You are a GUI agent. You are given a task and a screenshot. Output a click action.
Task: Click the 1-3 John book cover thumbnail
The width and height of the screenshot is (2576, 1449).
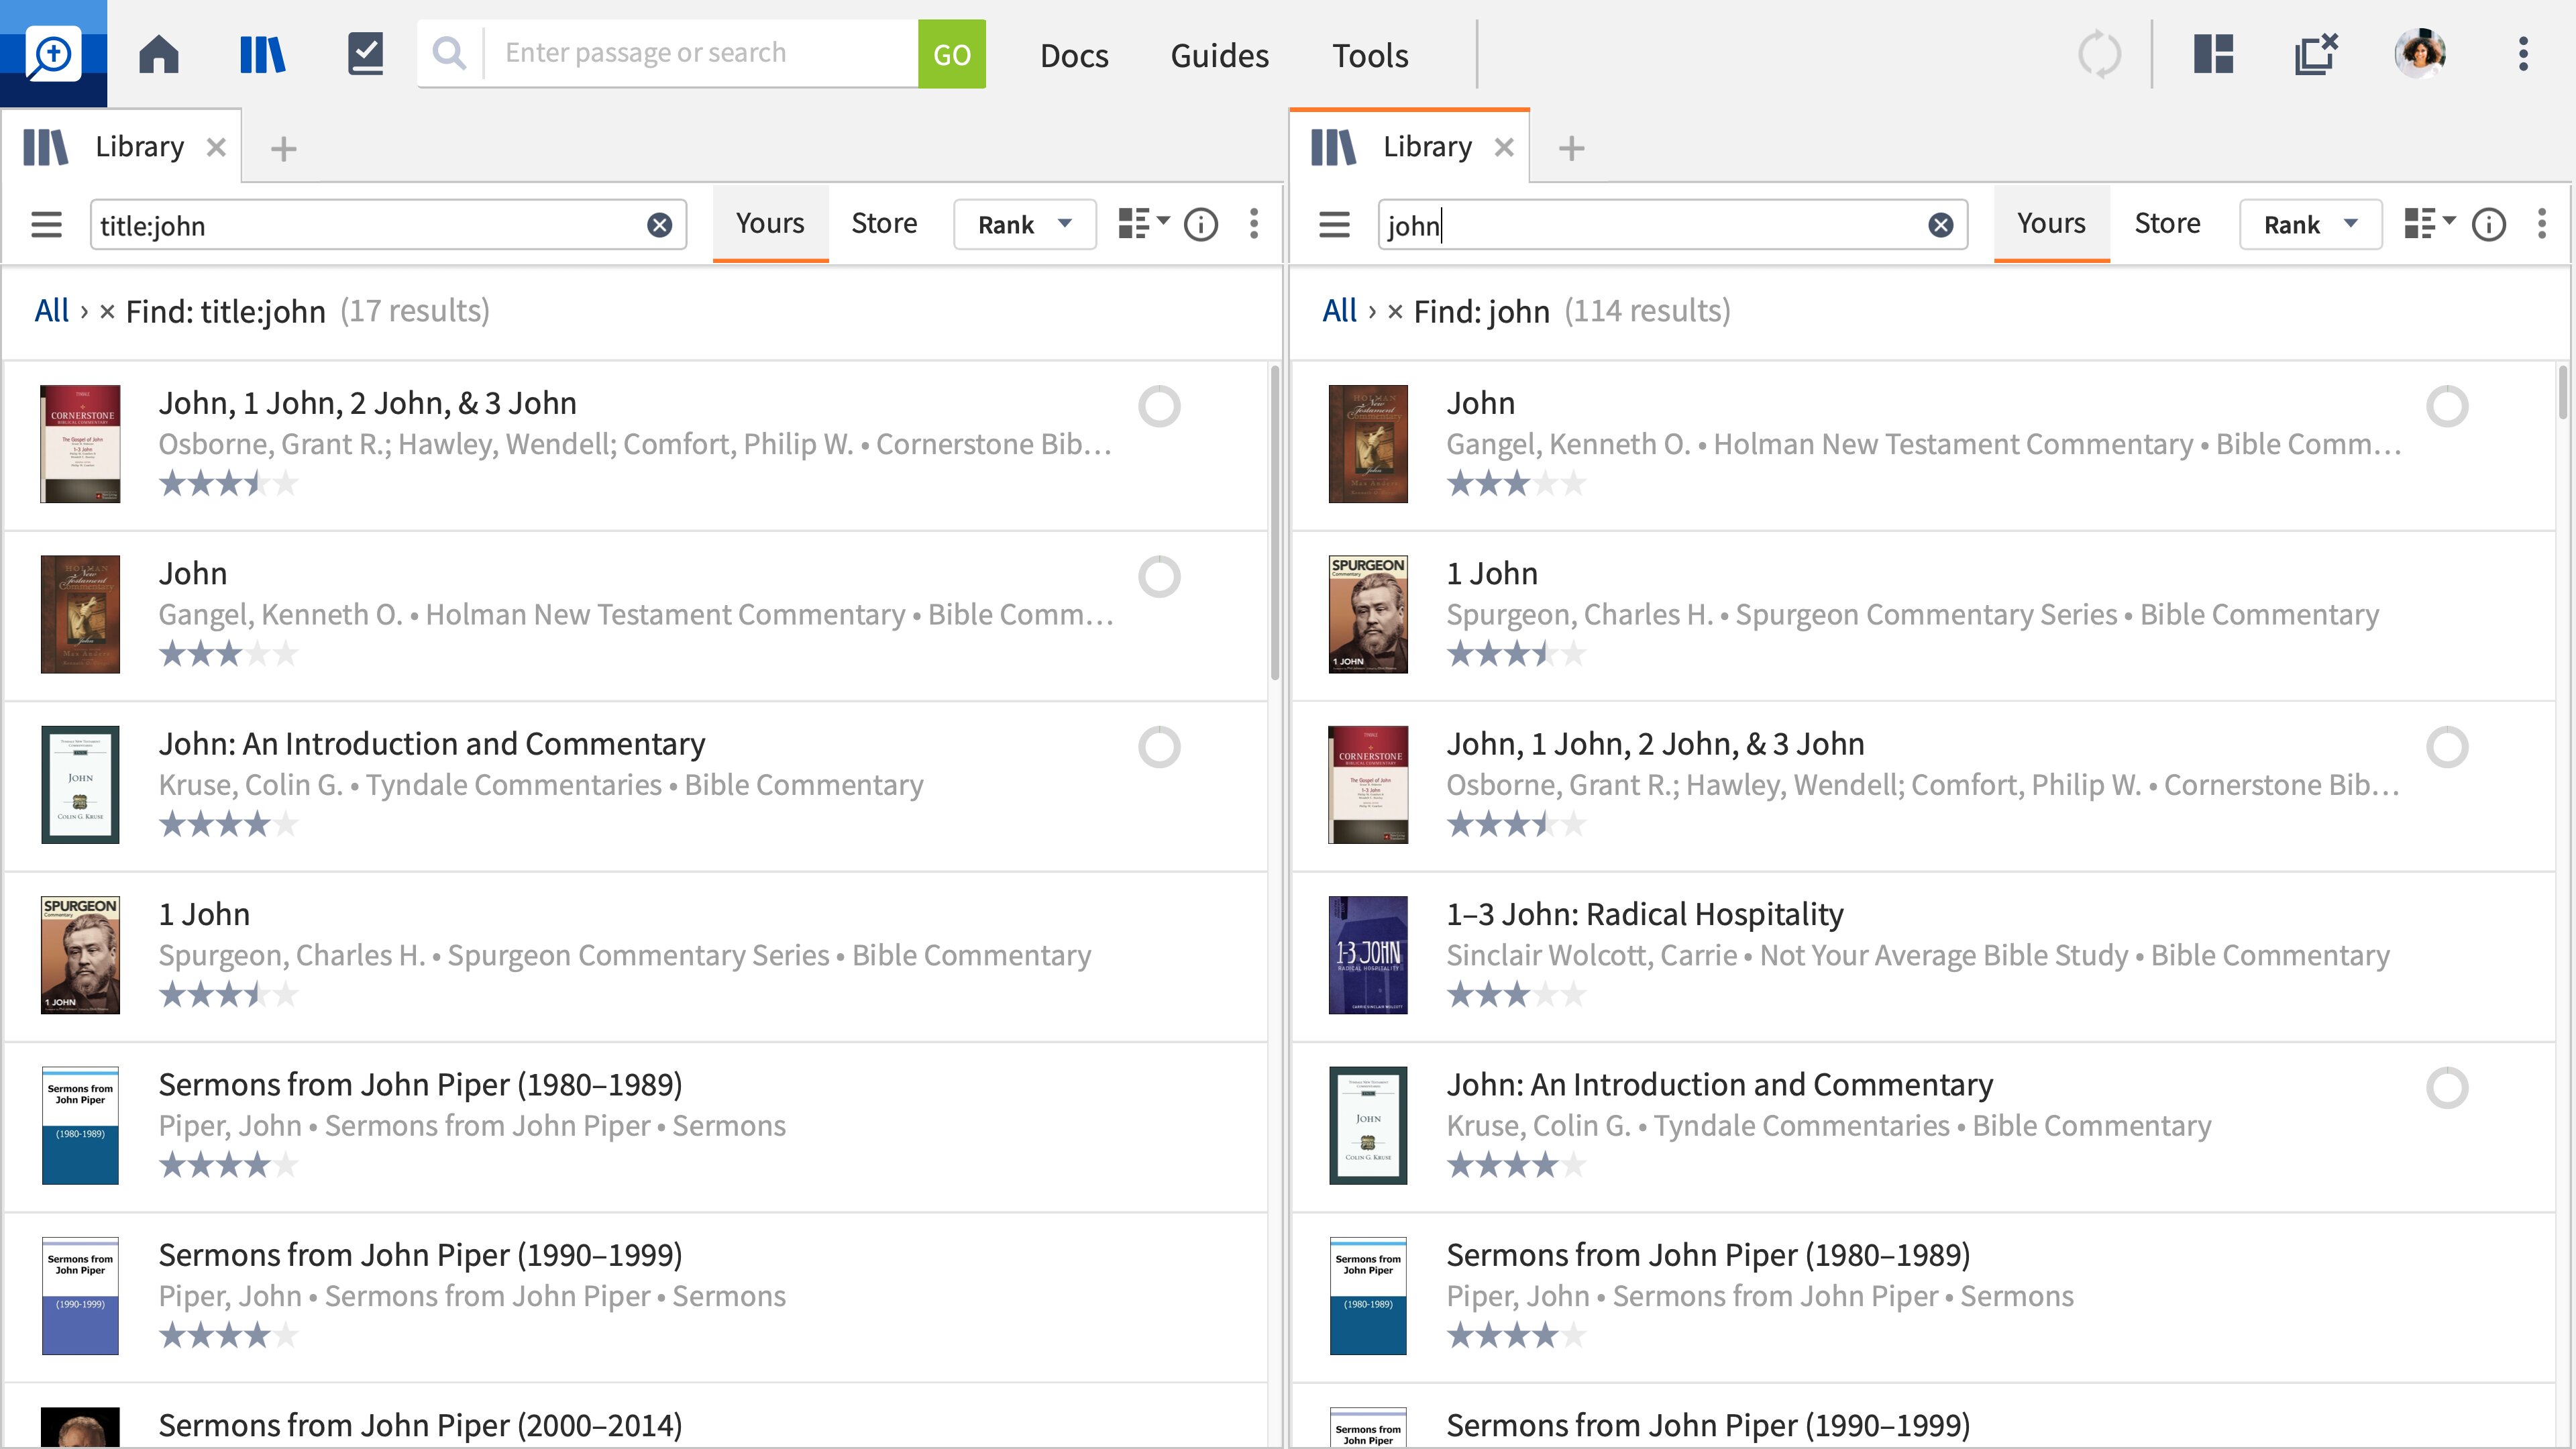click(1368, 955)
